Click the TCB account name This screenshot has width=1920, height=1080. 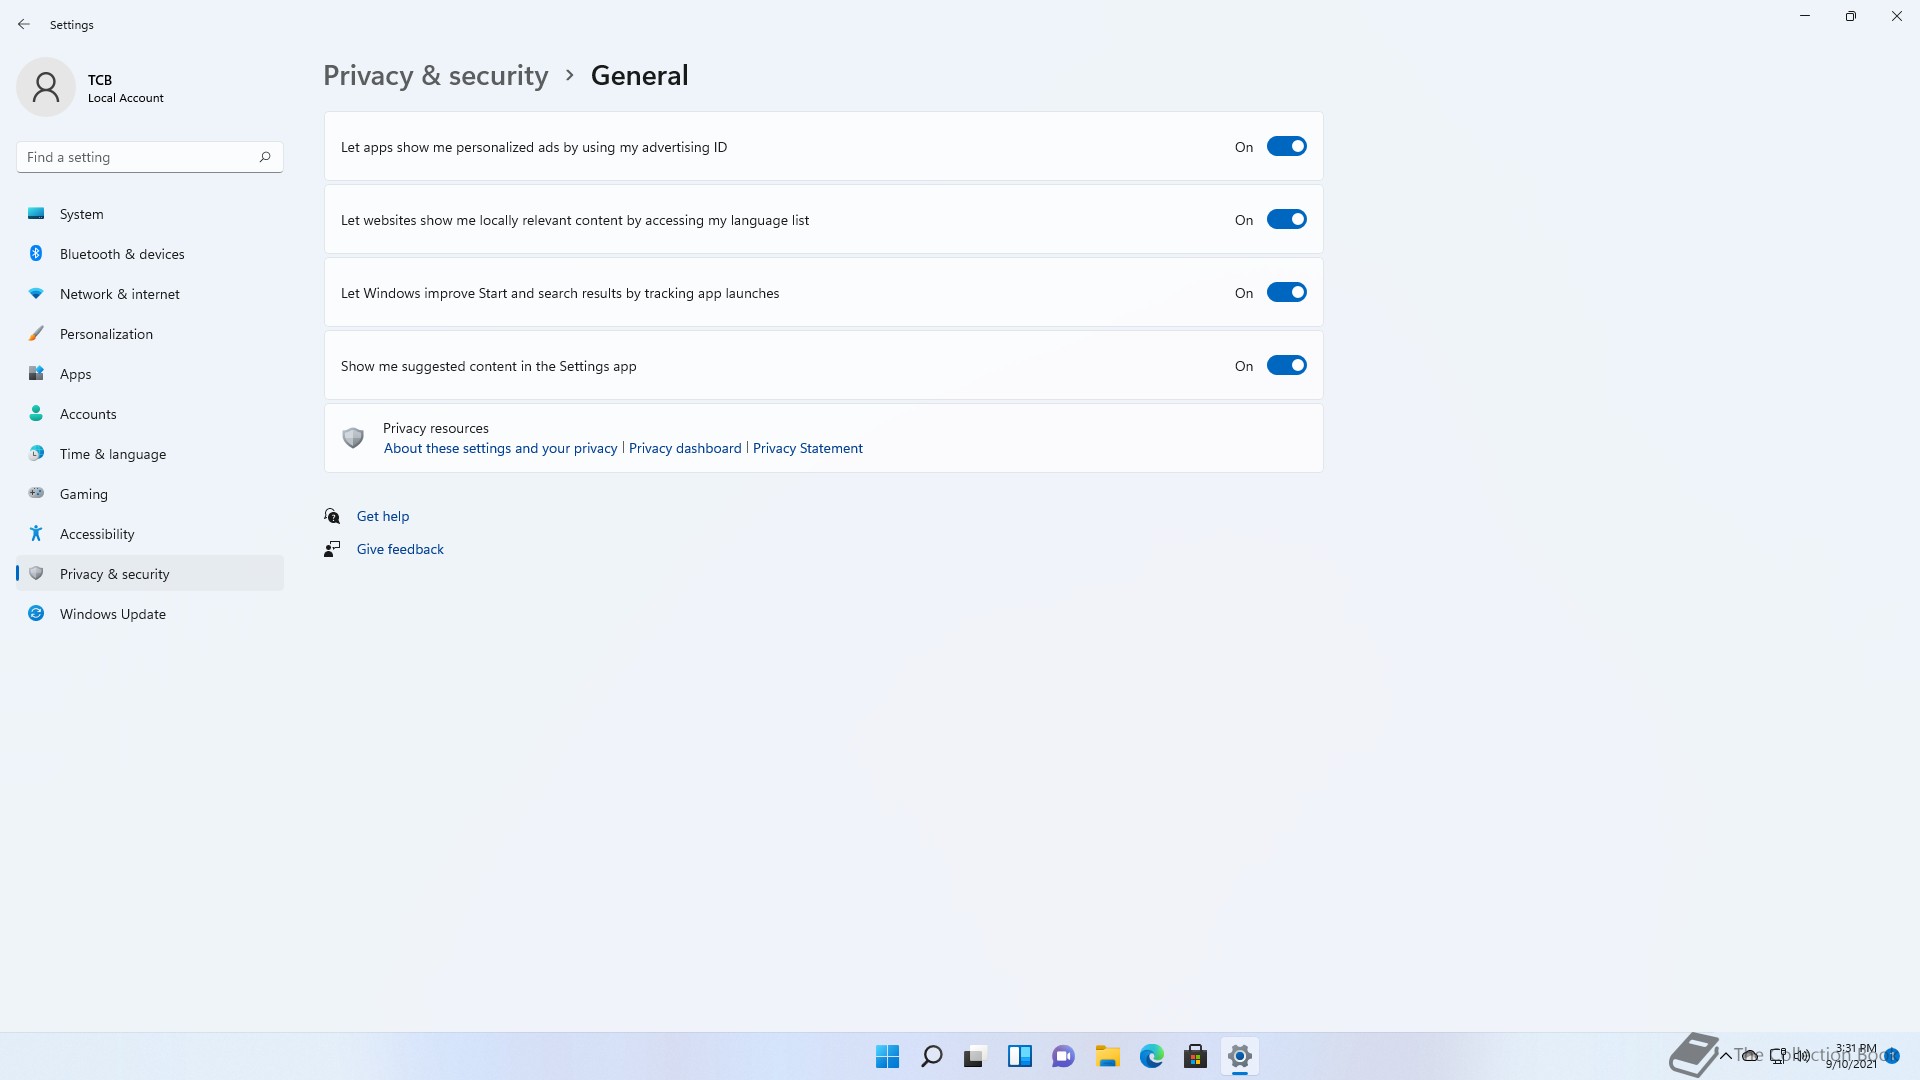coord(100,80)
